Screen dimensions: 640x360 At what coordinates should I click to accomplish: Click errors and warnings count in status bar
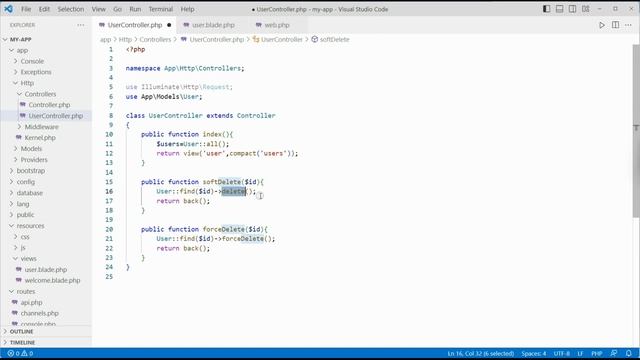(x=20, y=353)
